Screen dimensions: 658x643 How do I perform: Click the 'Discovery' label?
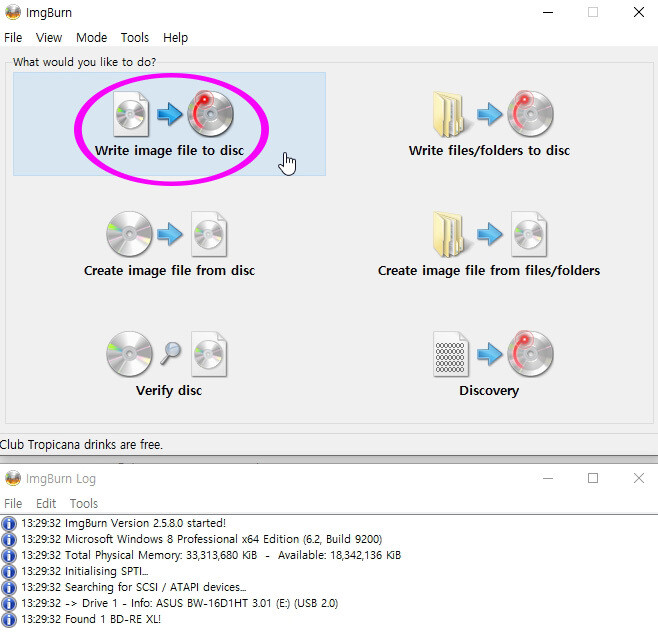pos(489,391)
